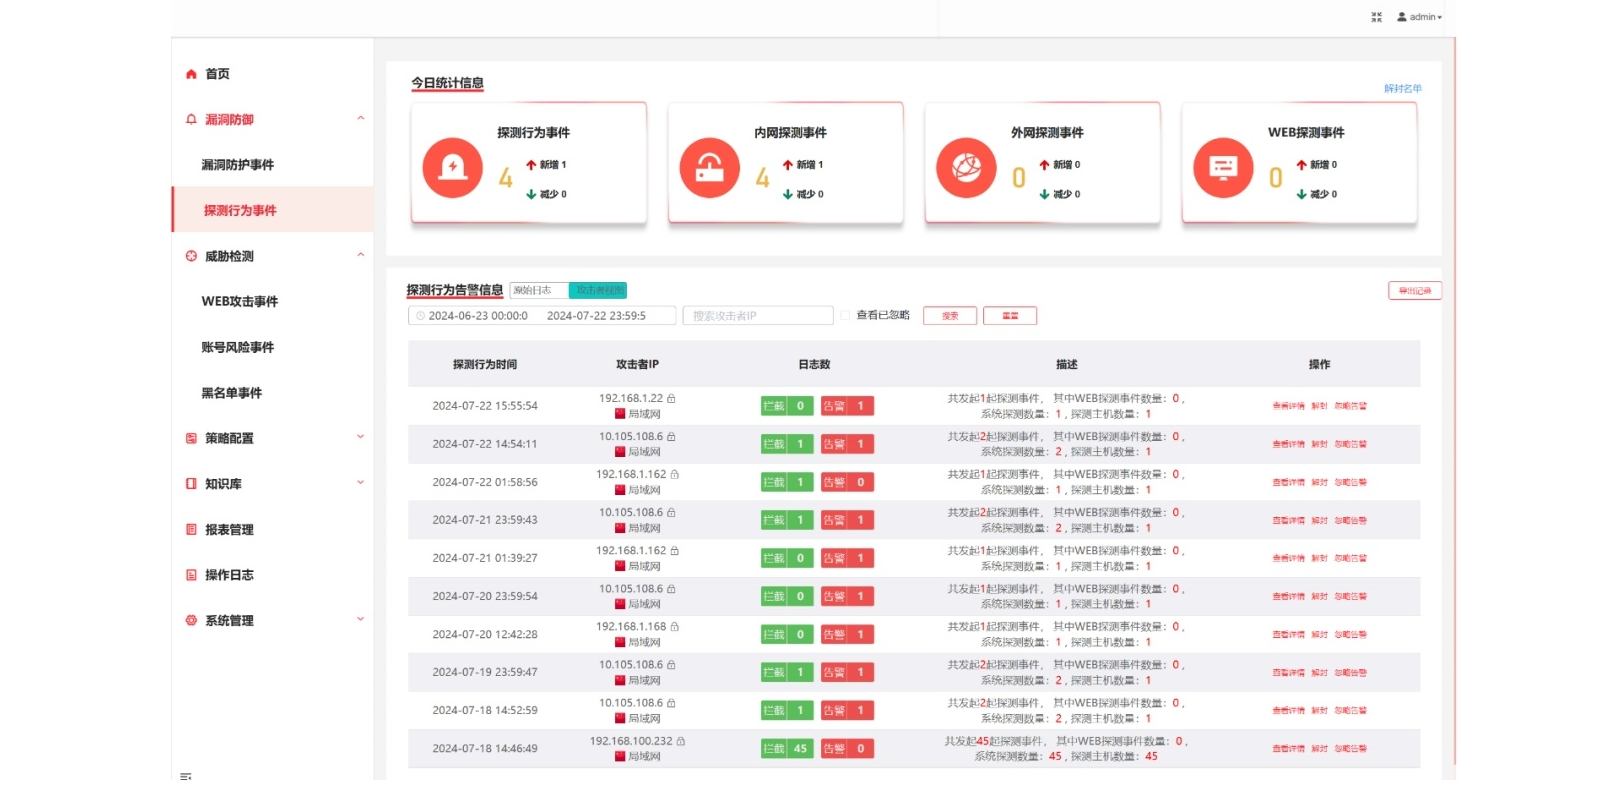Click the lock icon beside IP 192.168.1.22
The width and height of the screenshot is (1600, 800).
coord(671,398)
